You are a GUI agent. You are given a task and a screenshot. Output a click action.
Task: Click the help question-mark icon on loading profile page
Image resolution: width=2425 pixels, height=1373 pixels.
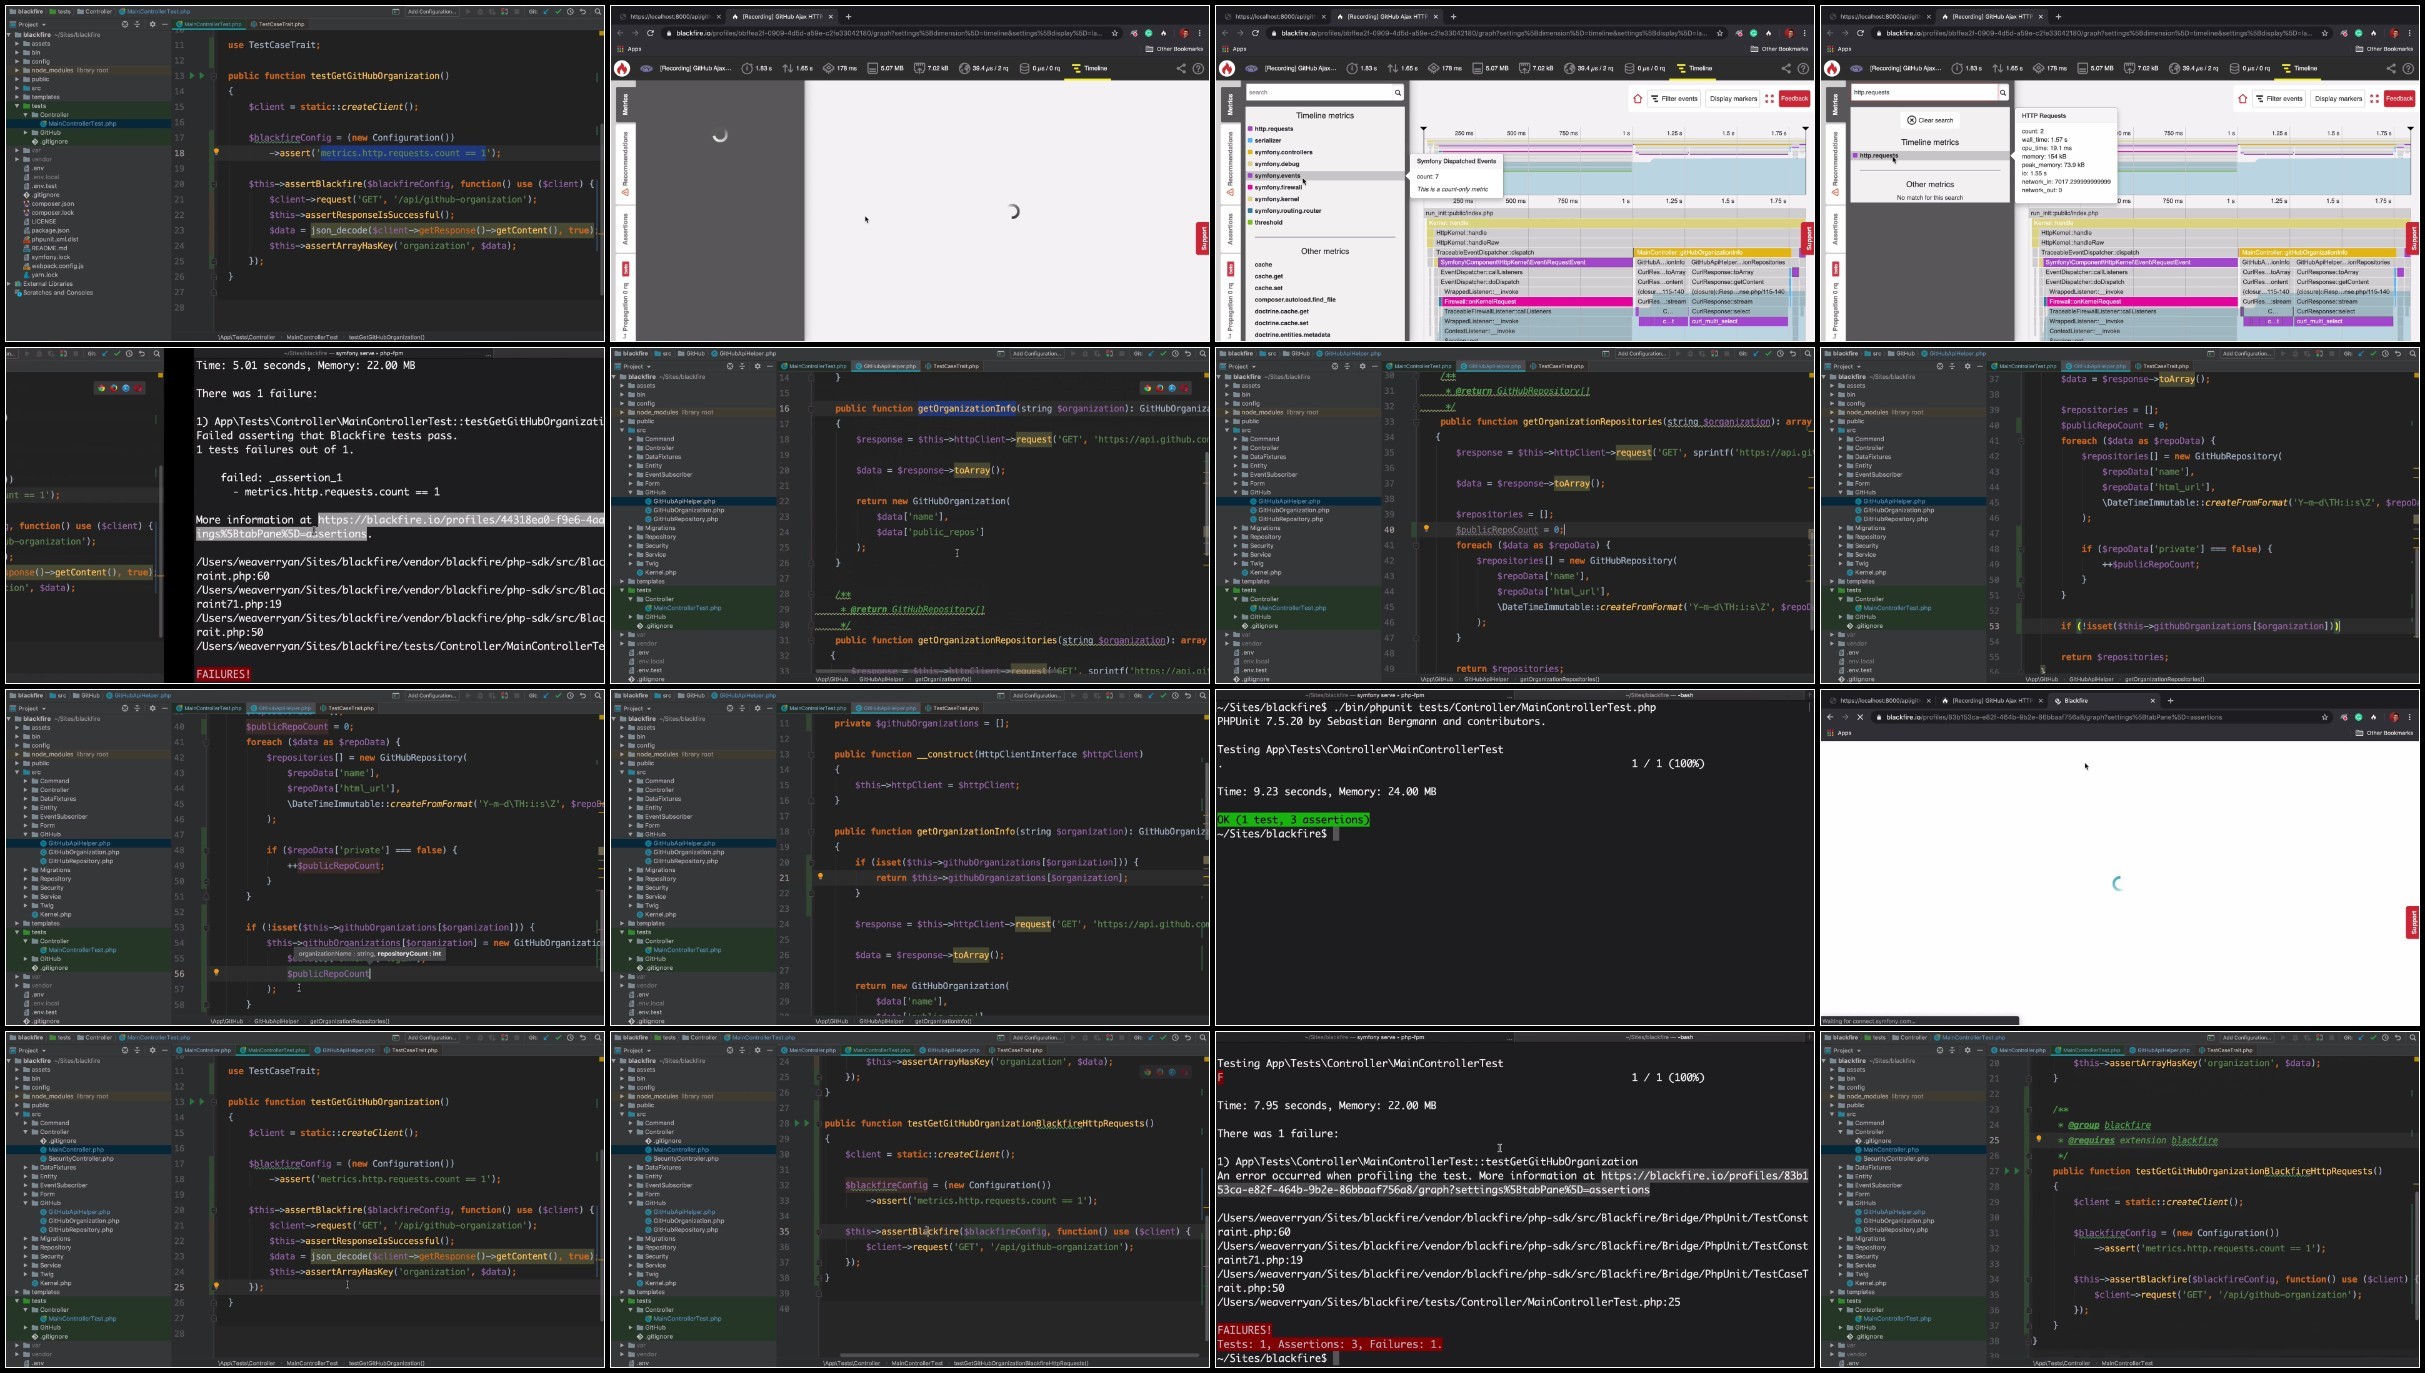(1198, 68)
